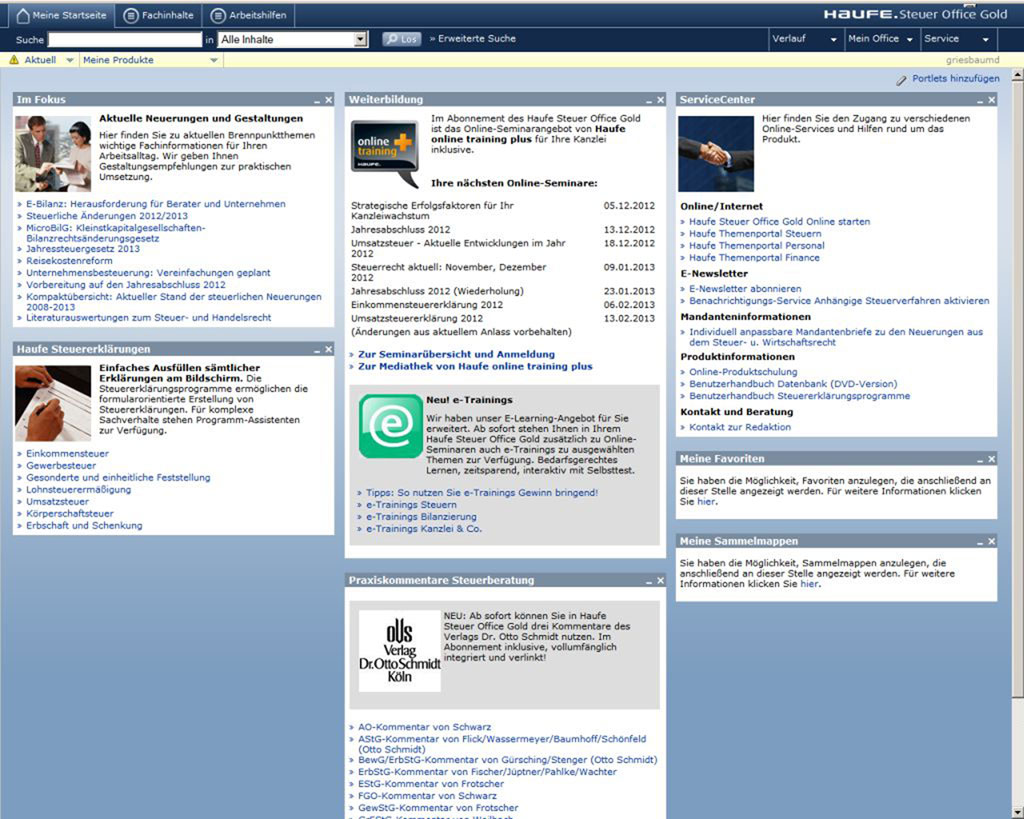Open Steuerliche Änderungen 2012/2013 link
The width and height of the screenshot is (1024, 819).
tap(106, 216)
